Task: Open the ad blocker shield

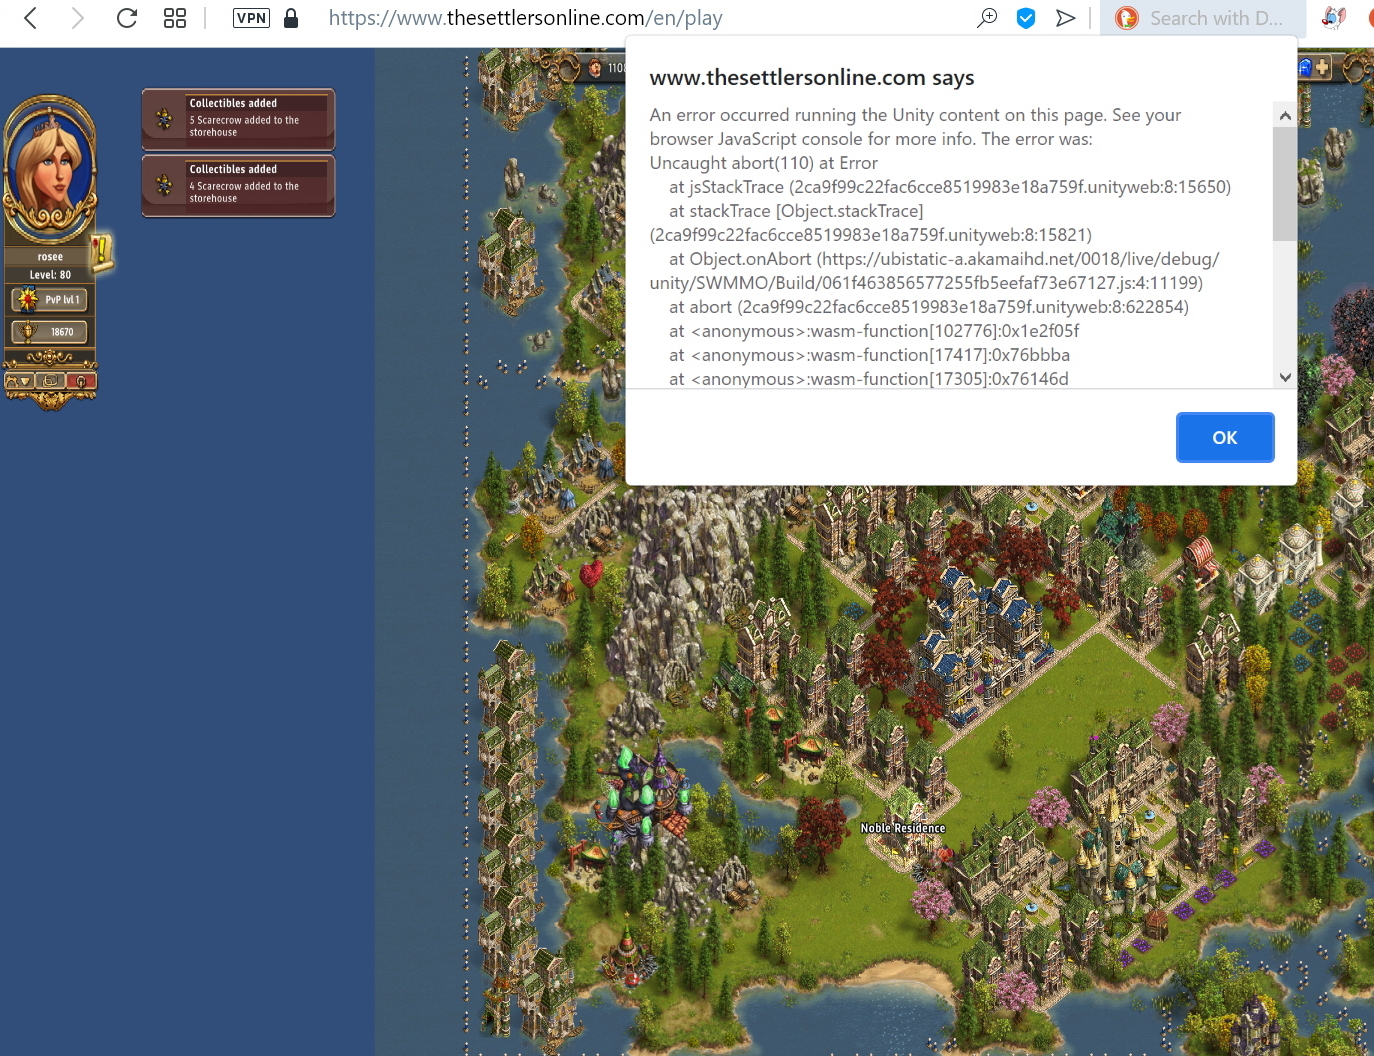Action: click(x=1025, y=18)
